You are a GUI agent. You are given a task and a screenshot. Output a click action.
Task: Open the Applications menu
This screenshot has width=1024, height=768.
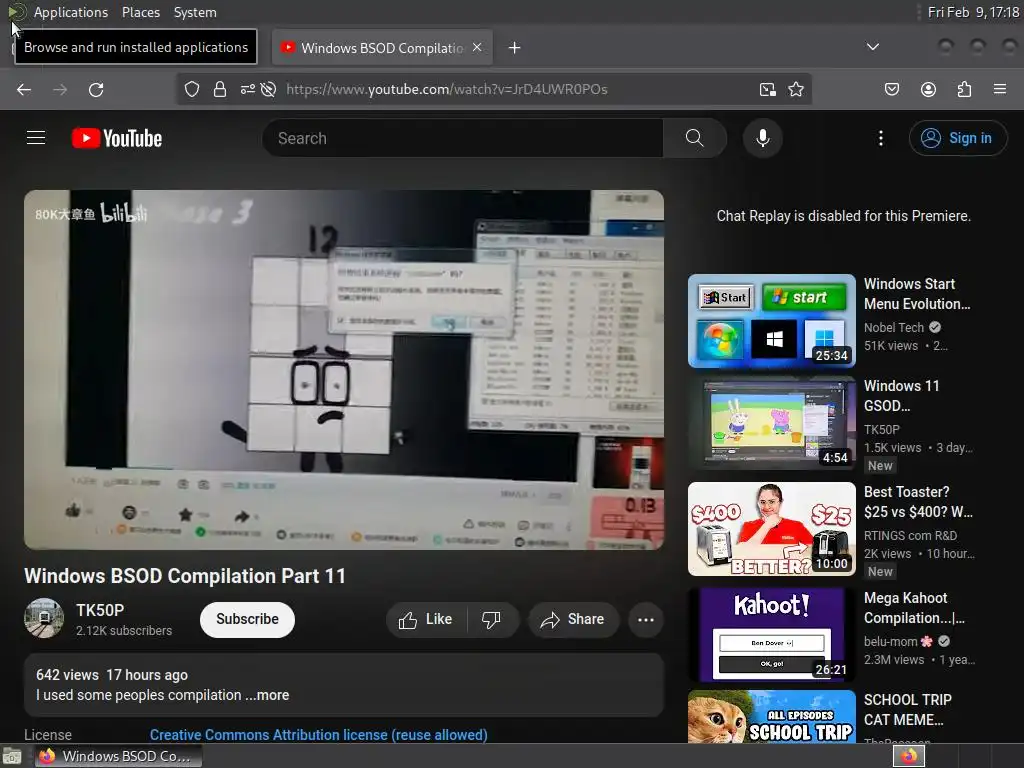[71, 12]
